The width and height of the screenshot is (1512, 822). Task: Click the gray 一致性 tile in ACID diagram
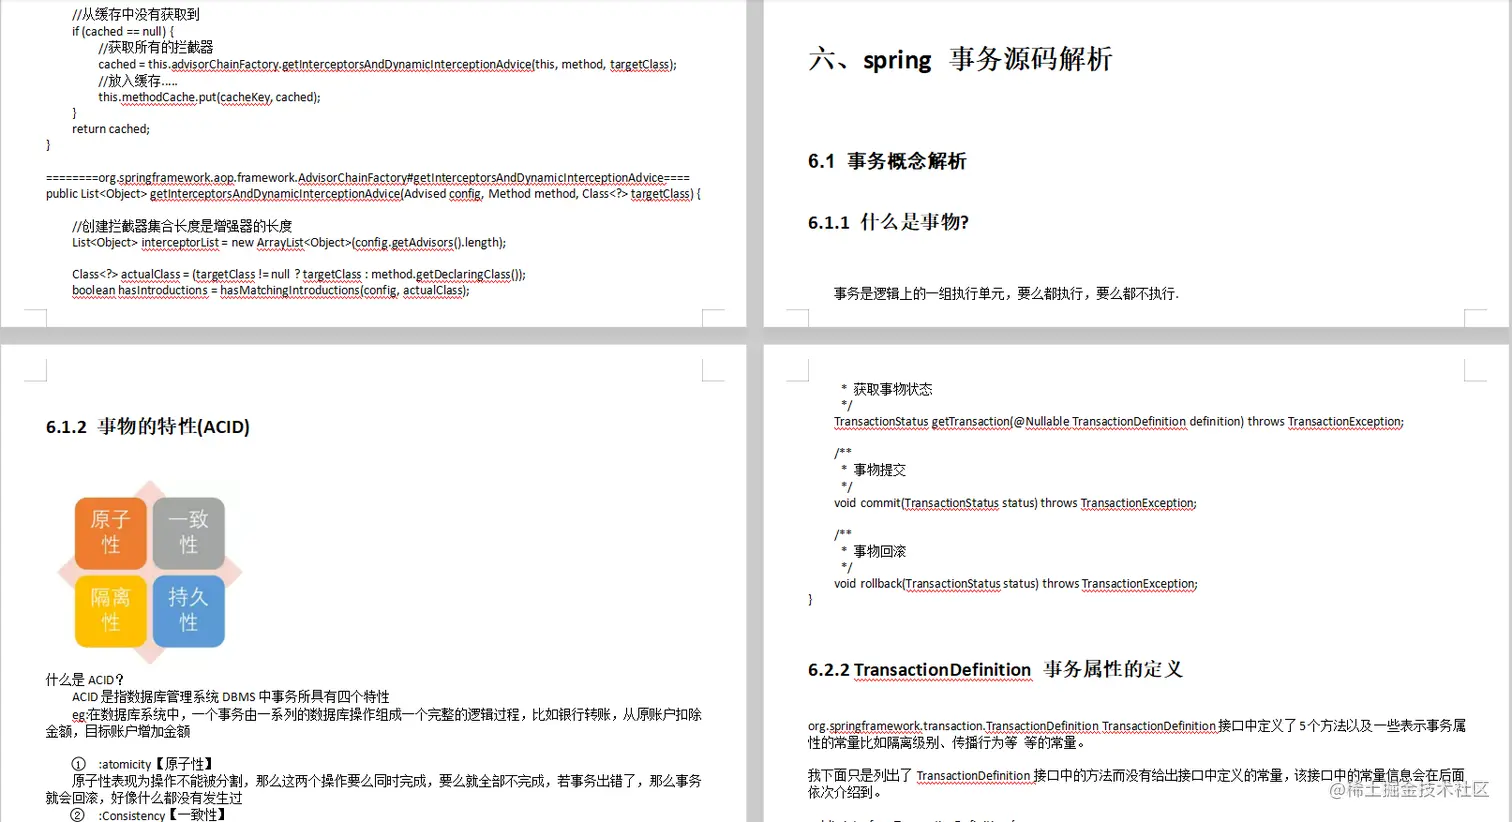(188, 533)
